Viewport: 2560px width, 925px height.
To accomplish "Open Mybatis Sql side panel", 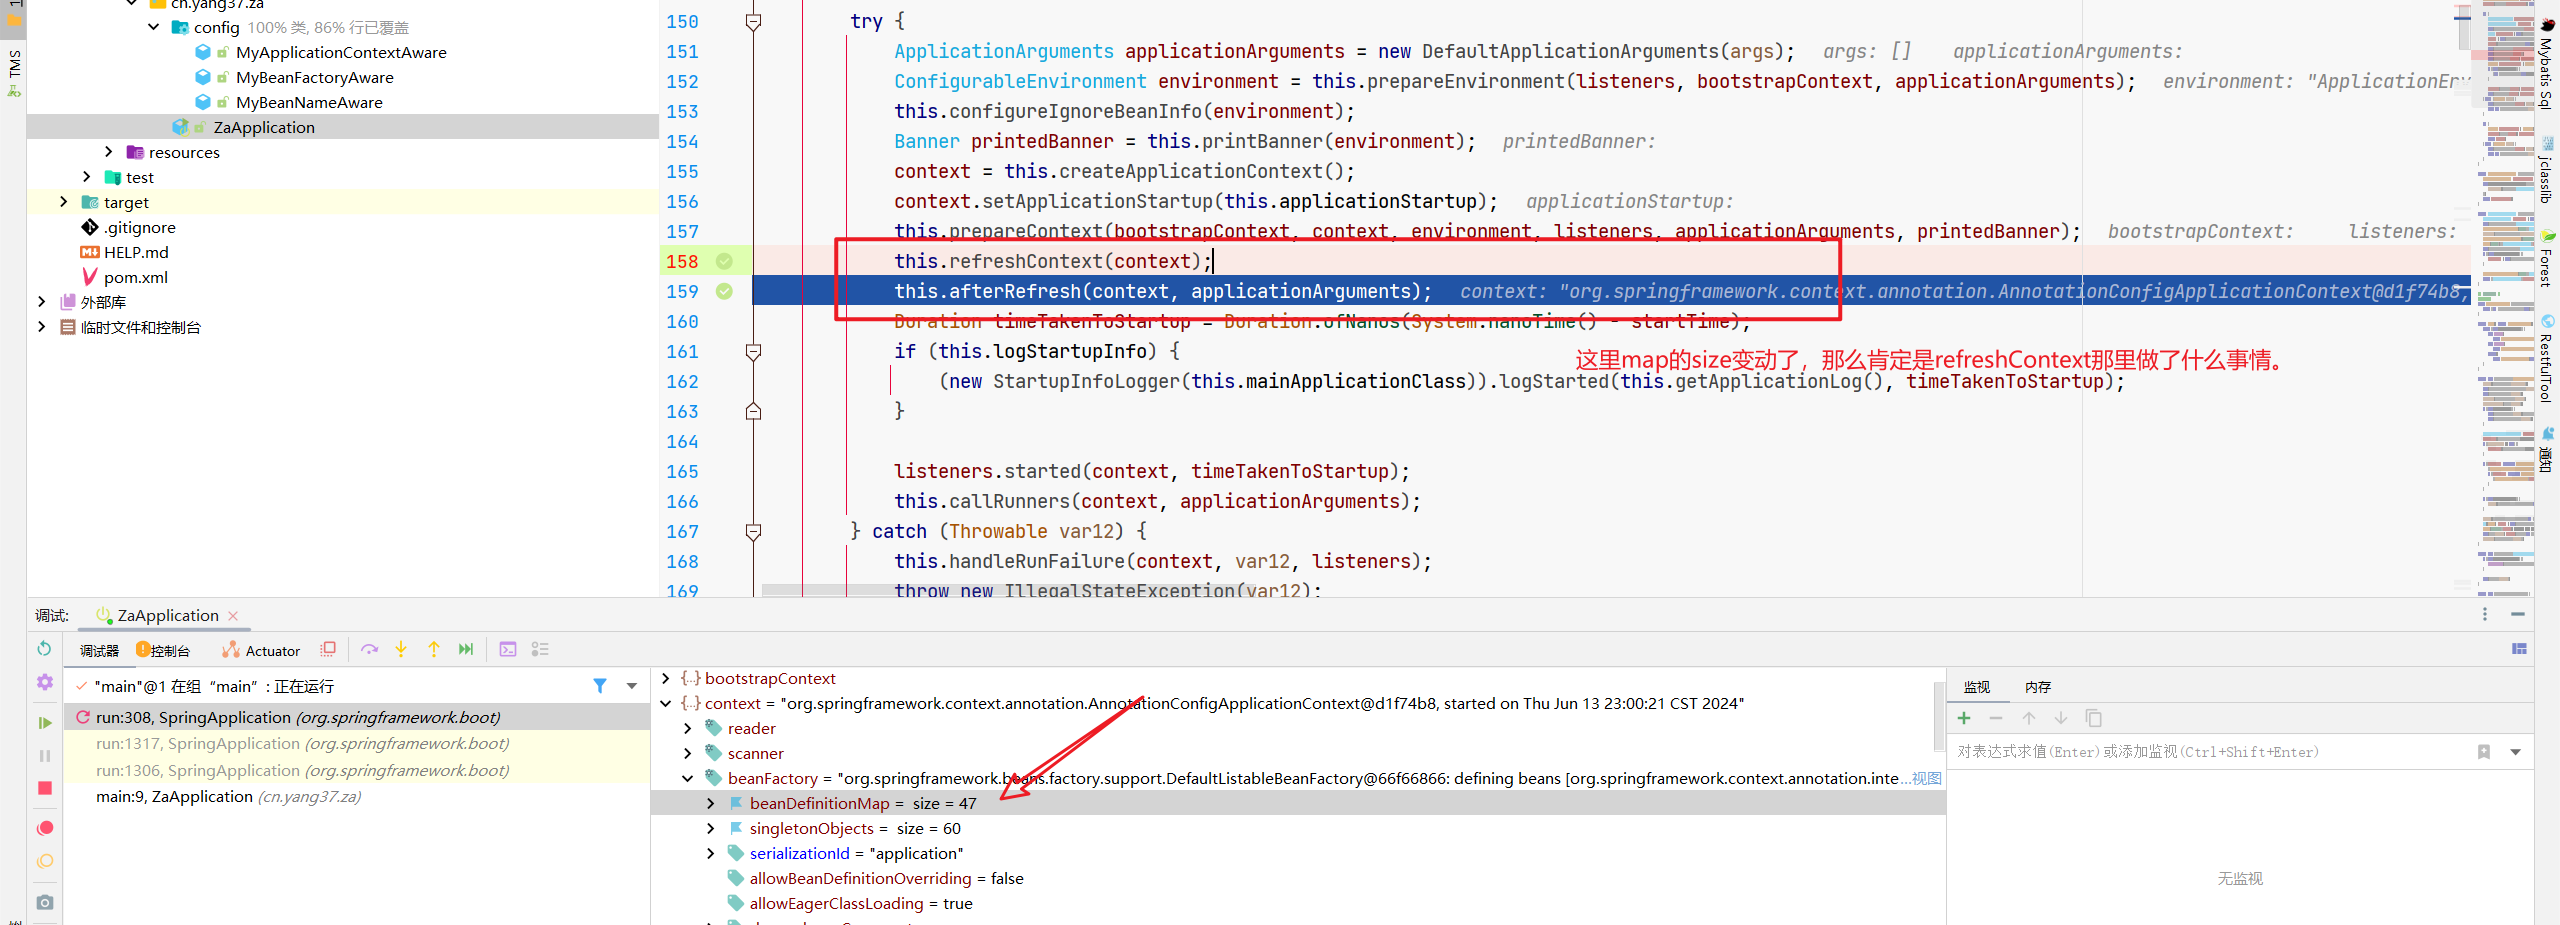I will coord(2546,63).
